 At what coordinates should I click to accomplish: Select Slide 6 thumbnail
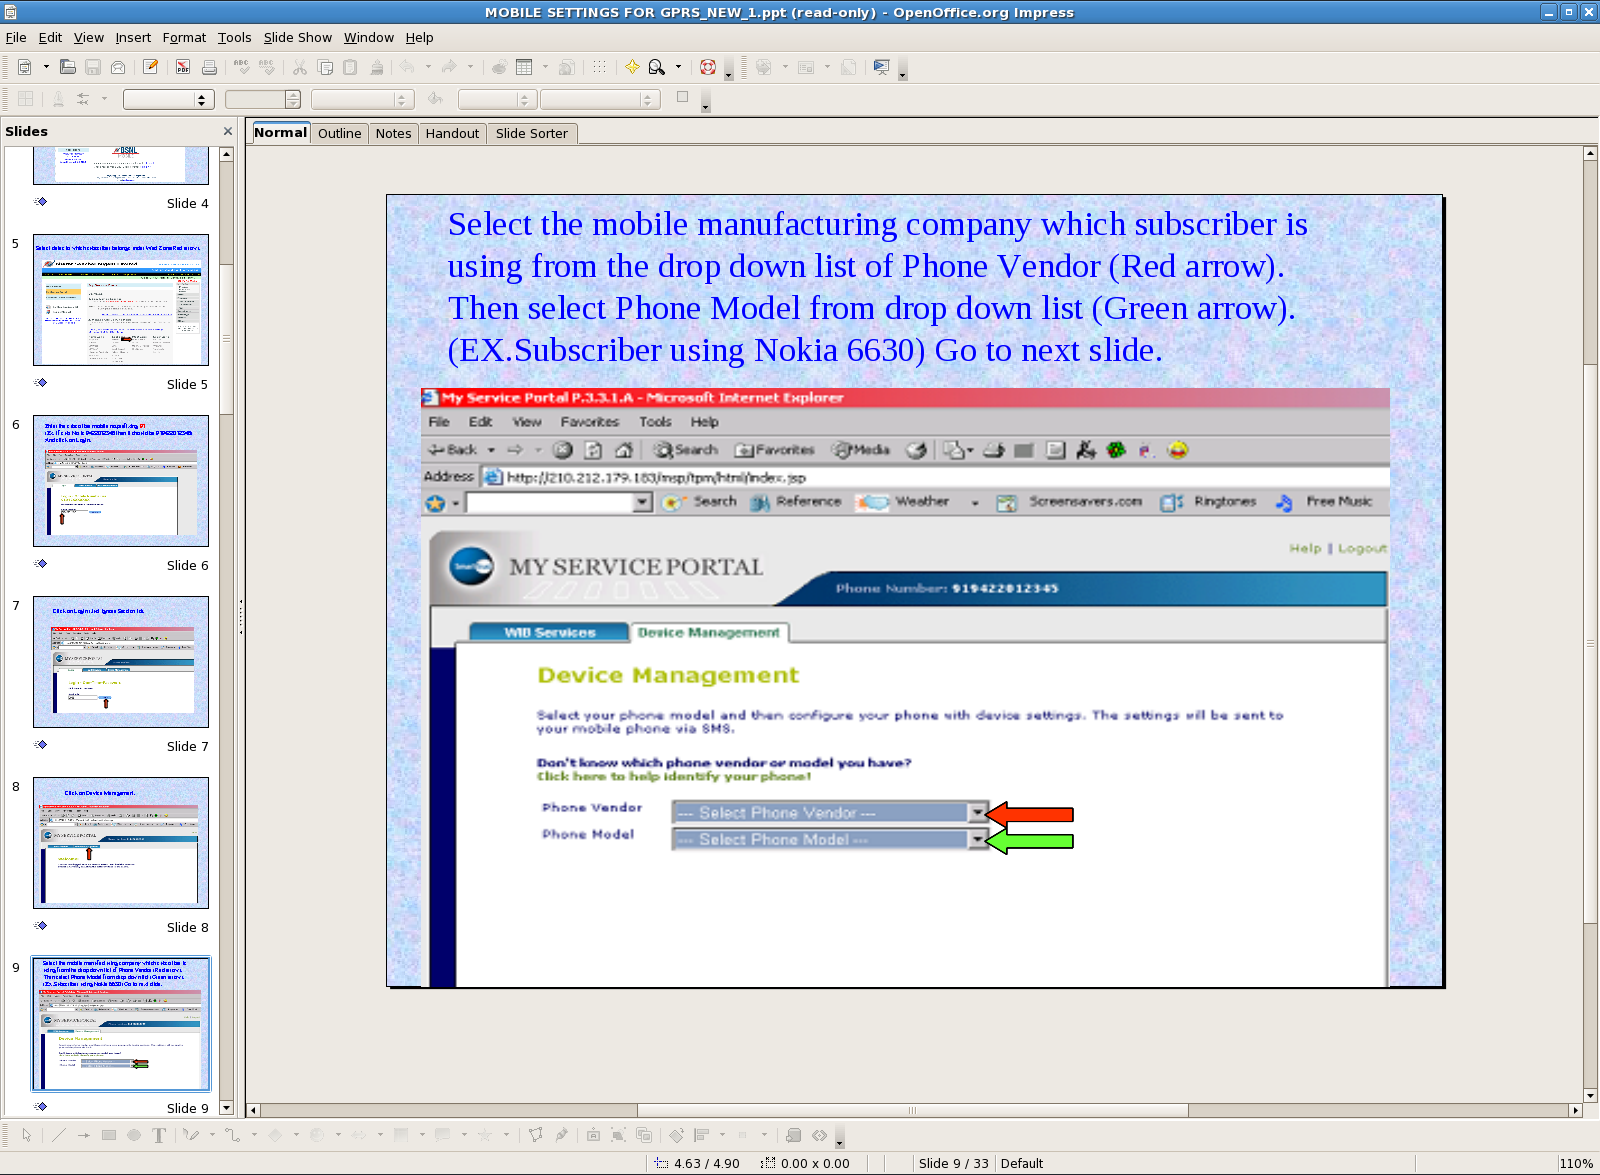pyautogui.click(x=121, y=481)
